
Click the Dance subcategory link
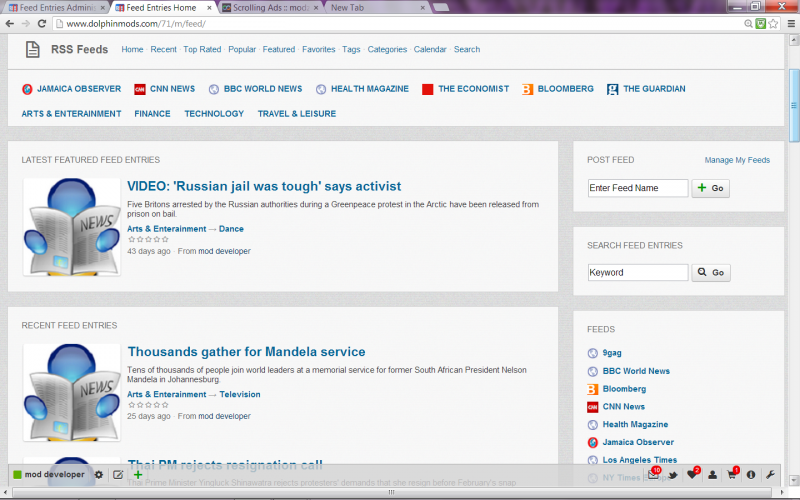pyautogui.click(x=231, y=229)
